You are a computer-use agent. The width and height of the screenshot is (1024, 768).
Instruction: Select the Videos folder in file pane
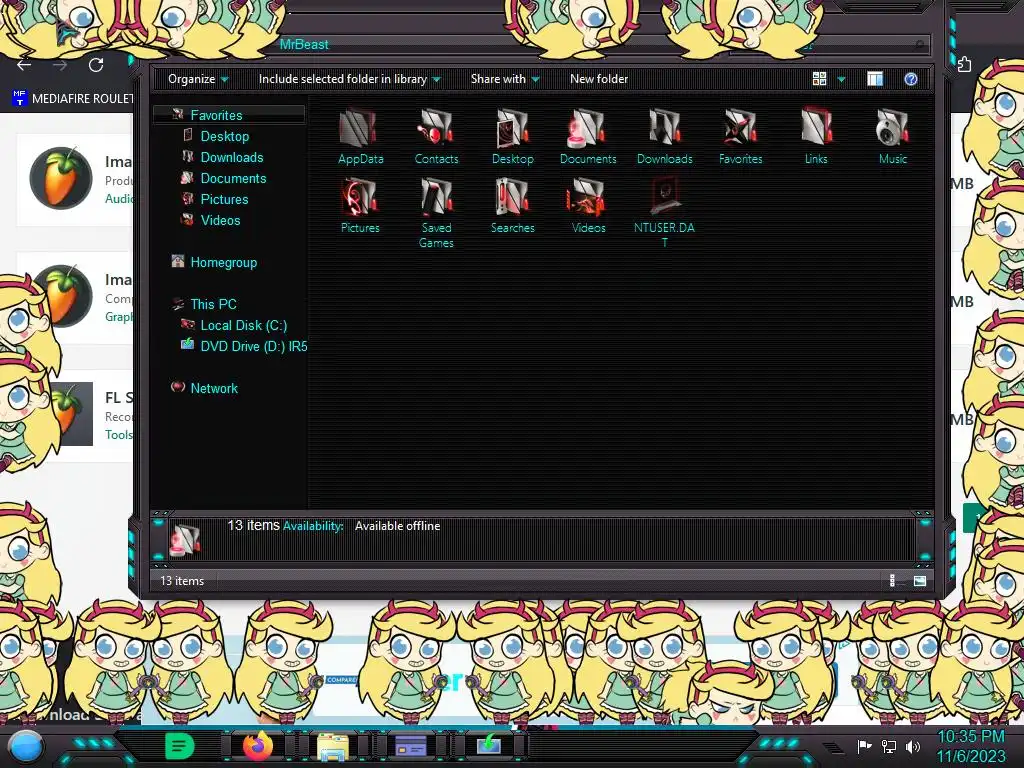588,206
